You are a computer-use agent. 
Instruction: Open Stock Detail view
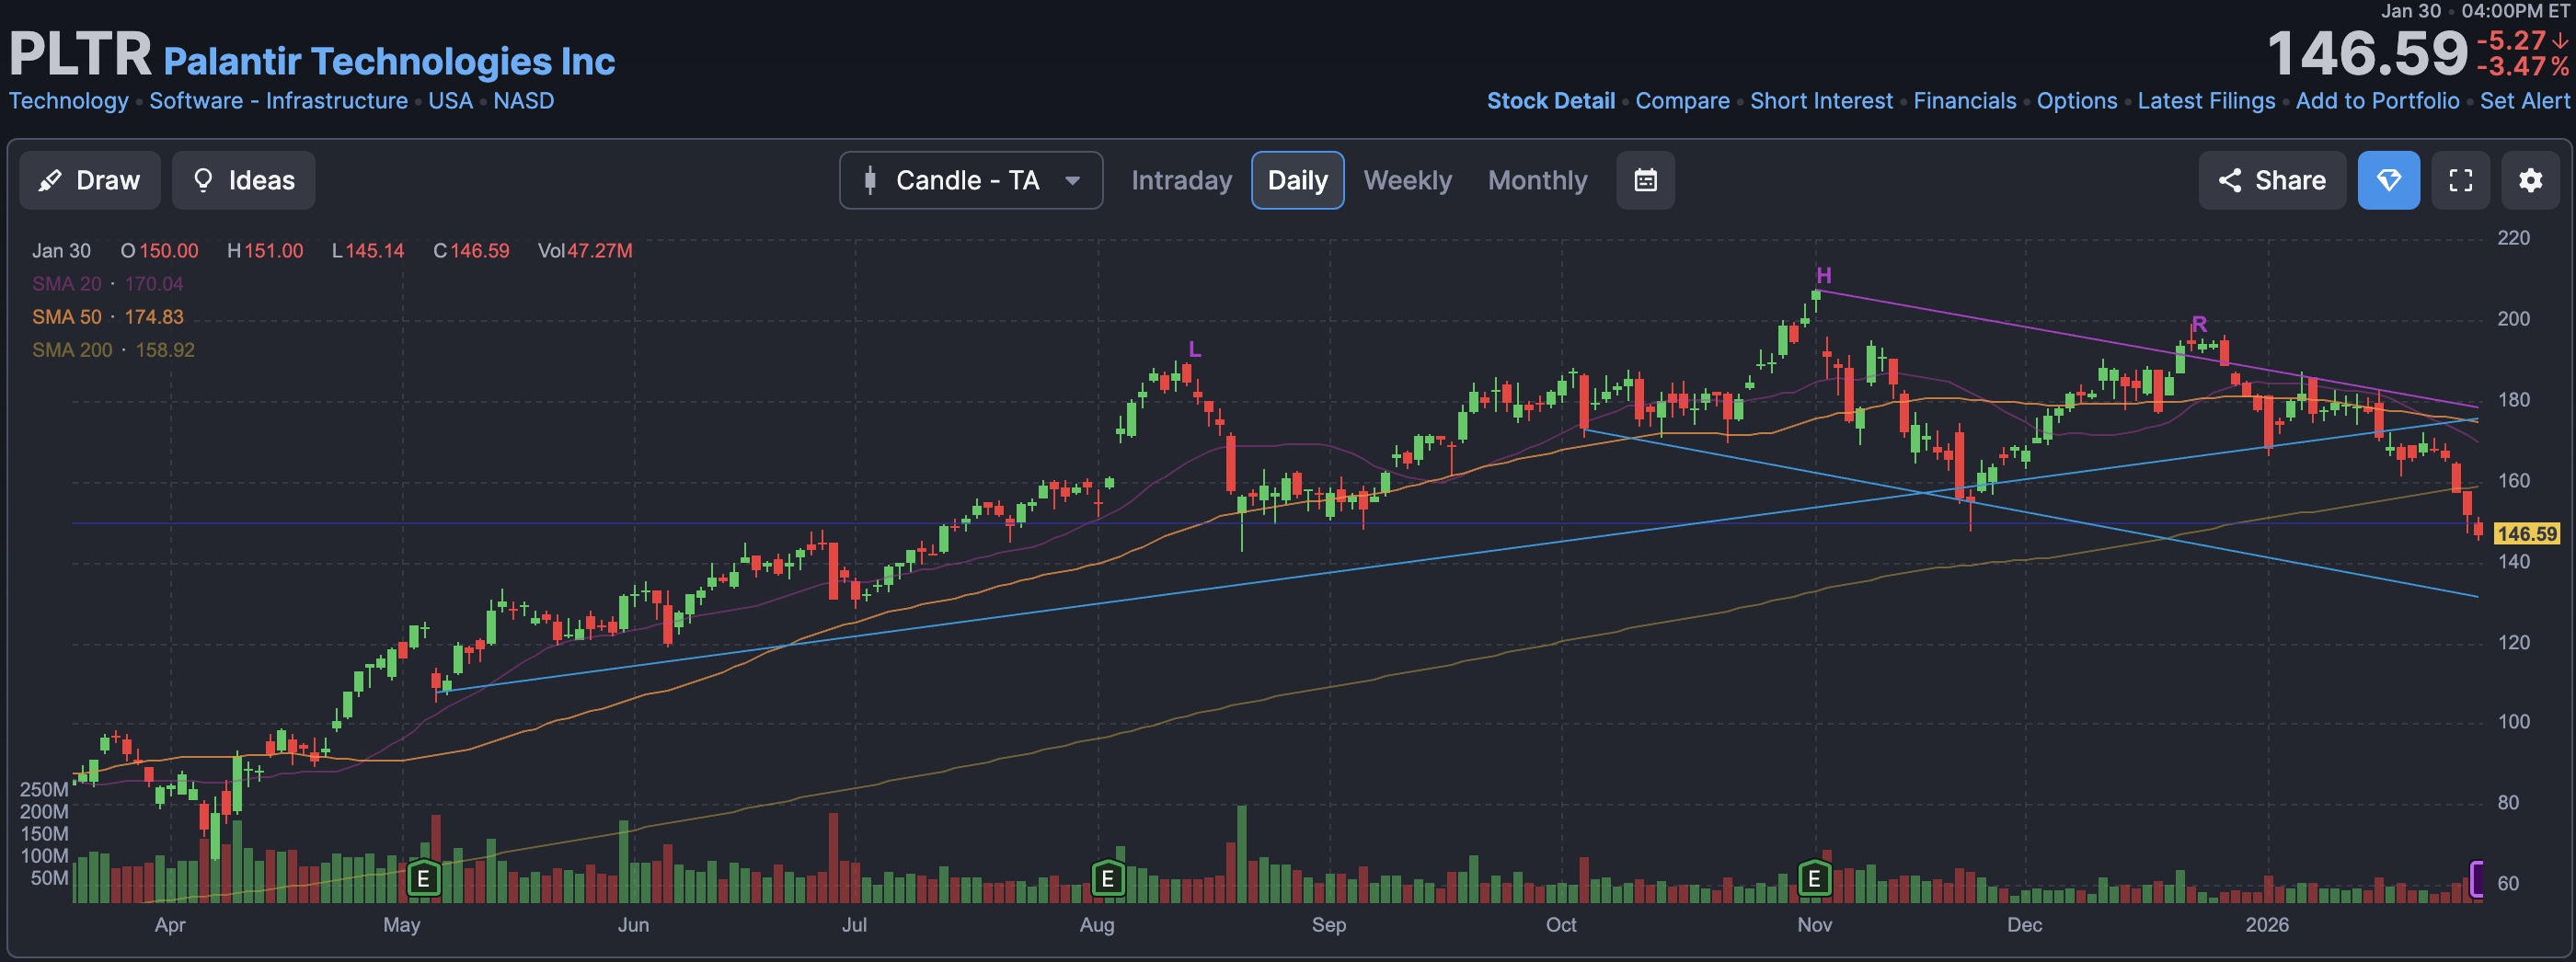1550,101
